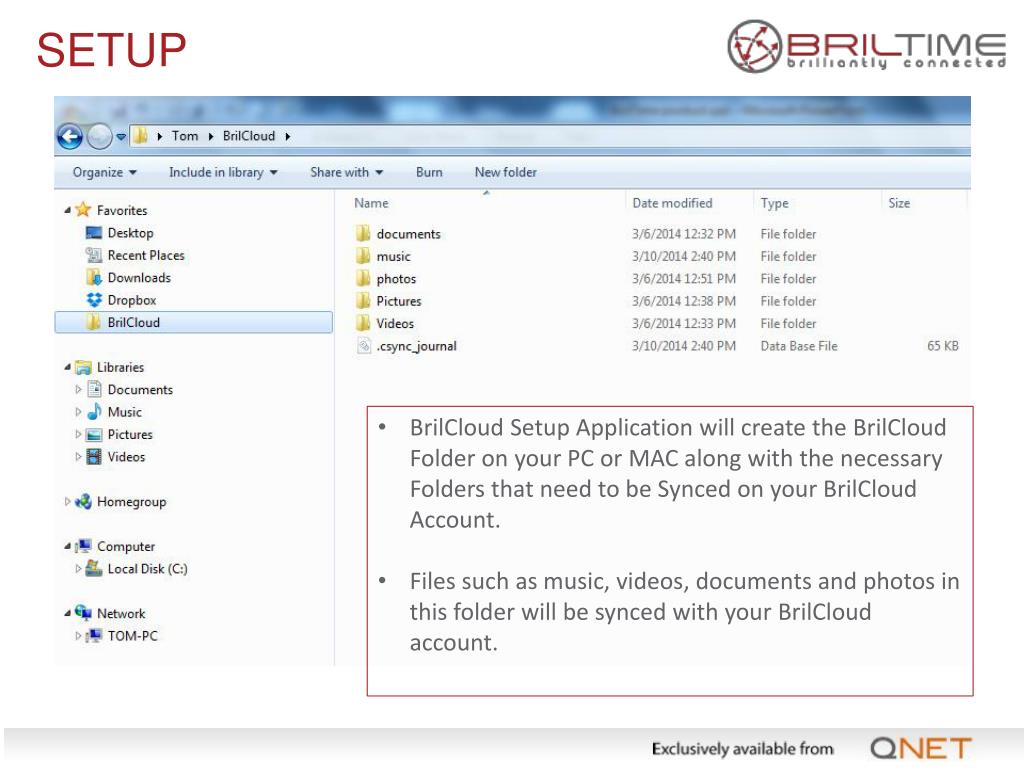Click the Downloads folder icon
This screenshot has height=768, width=1024.
point(94,278)
